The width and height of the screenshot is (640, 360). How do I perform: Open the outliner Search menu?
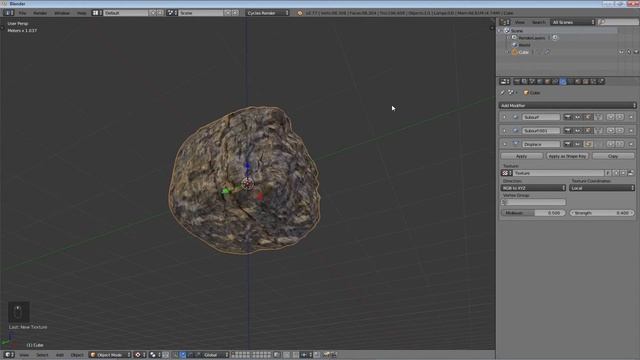click(538, 22)
